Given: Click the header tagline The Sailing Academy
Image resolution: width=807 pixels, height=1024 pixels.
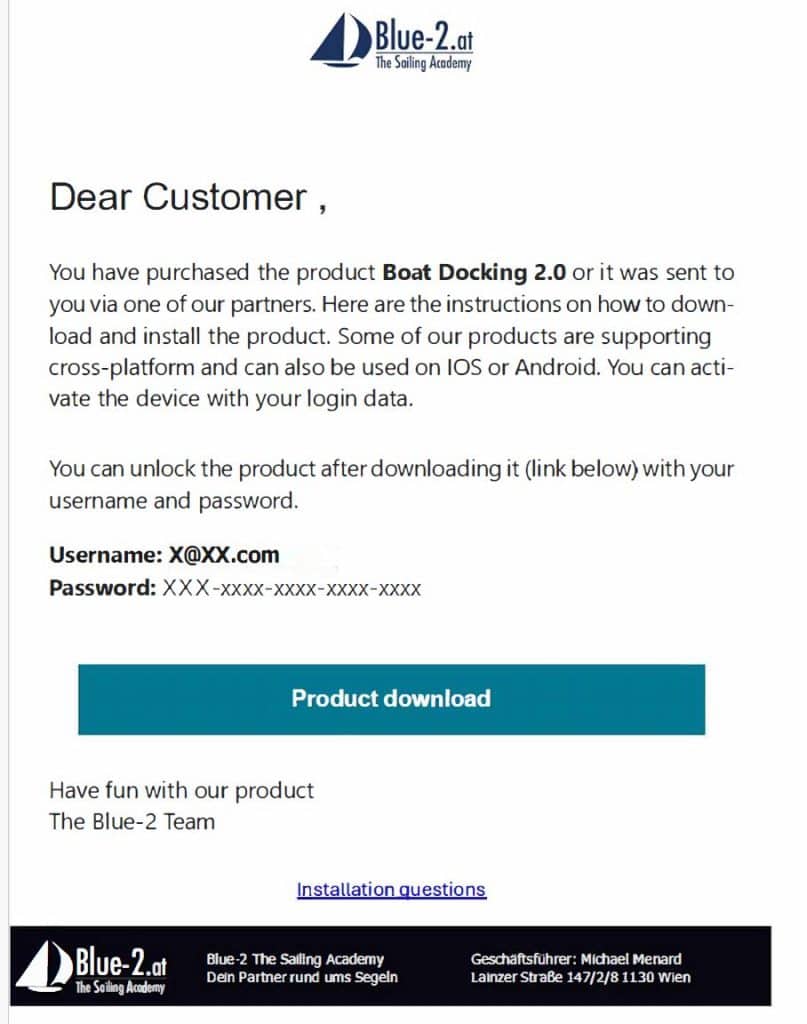Looking at the screenshot, I should click(422, 63).
